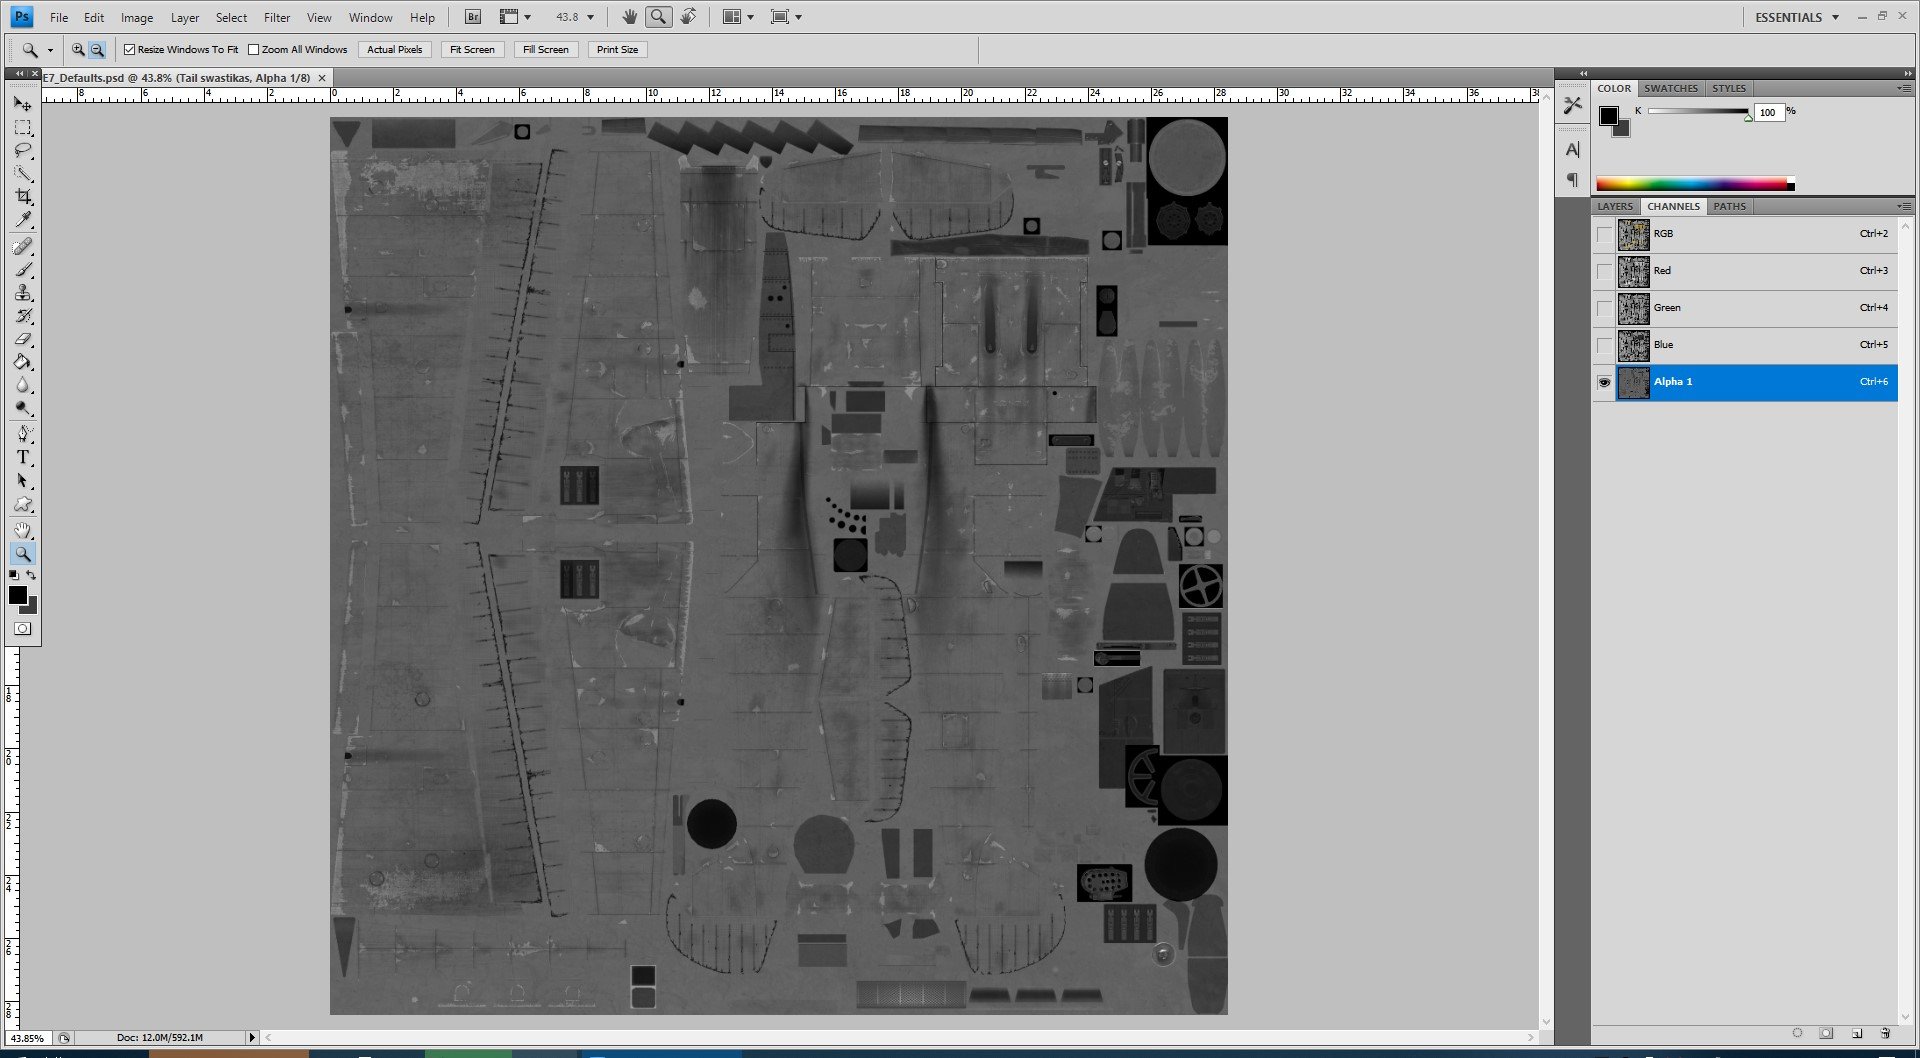Hide the Alpha 1 channel eye

(x=1604, y=383)
